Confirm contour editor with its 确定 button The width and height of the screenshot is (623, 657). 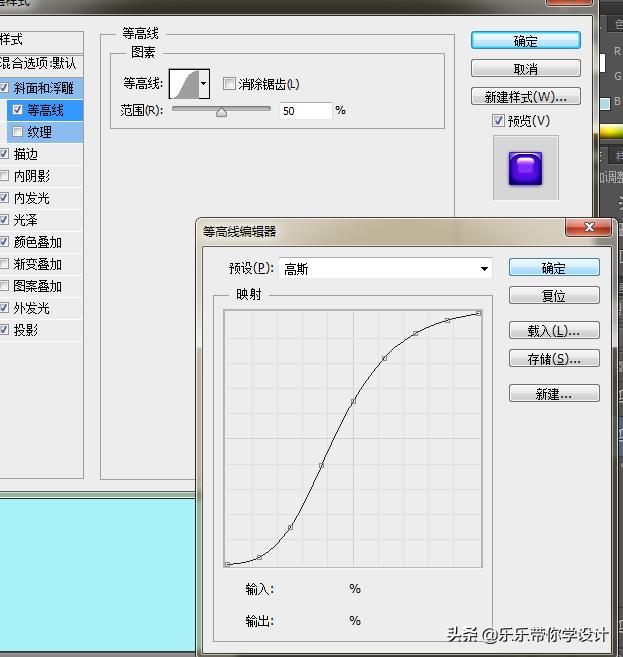click(x=554, y=267)
